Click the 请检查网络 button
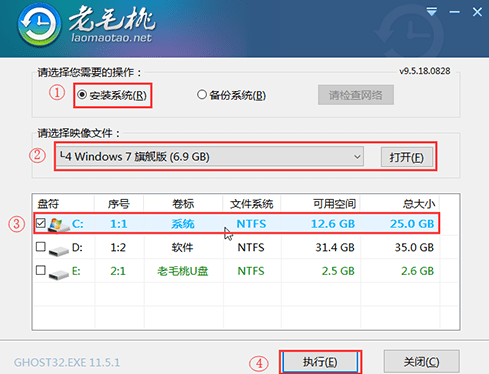The height and width of the screenshot is (374, 489). [356, 95]
